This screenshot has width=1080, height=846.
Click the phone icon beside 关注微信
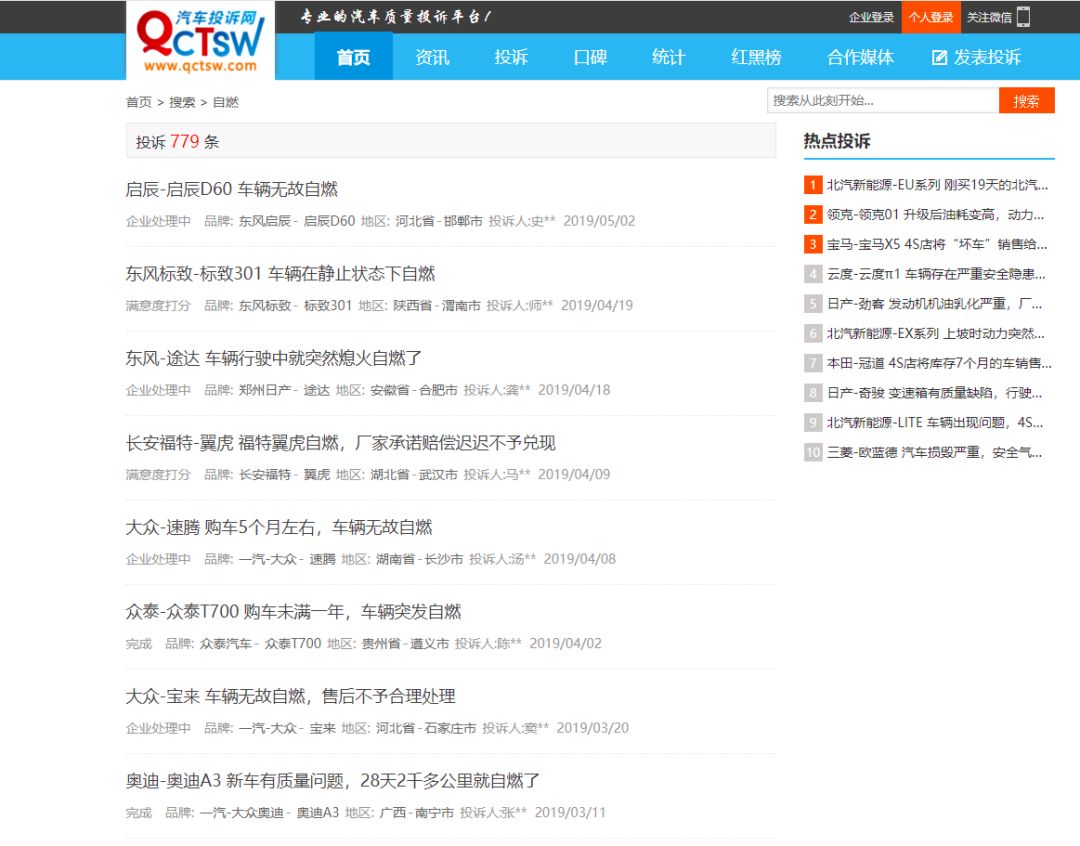point(1023,17)
